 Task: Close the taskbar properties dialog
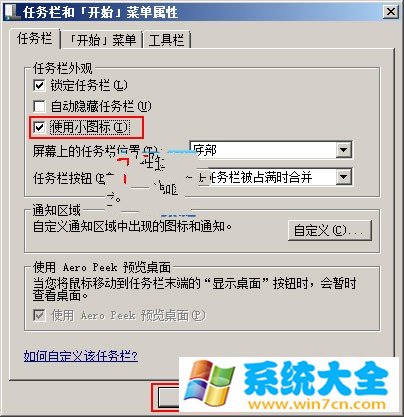[x=390, y=12]
